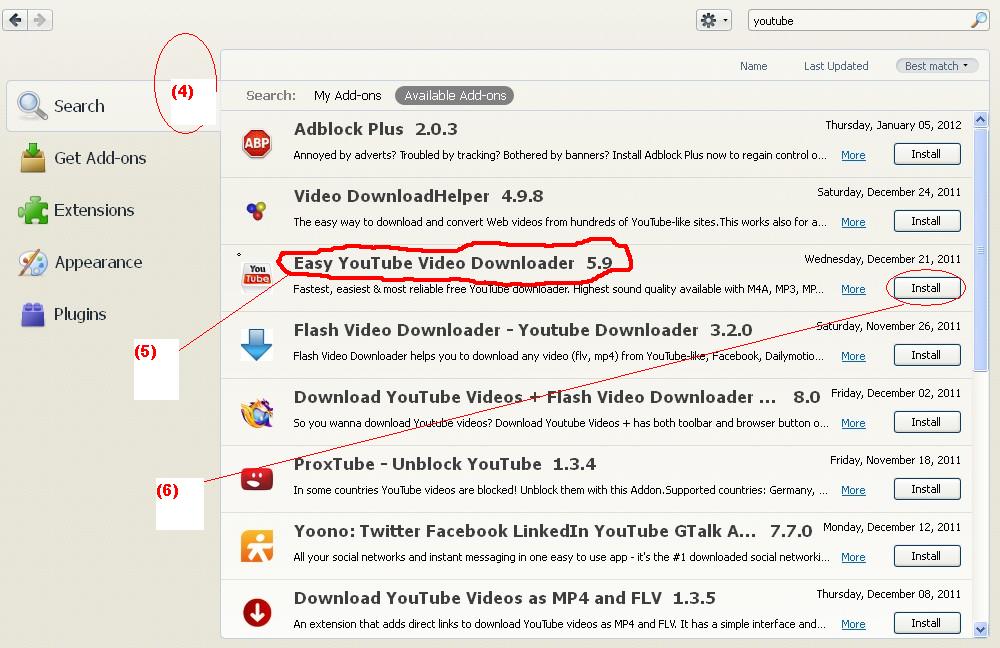Open the Search pane in sidebar
Image resolution: width=1000 pixels, height=648 pixels.
[114, 106]
